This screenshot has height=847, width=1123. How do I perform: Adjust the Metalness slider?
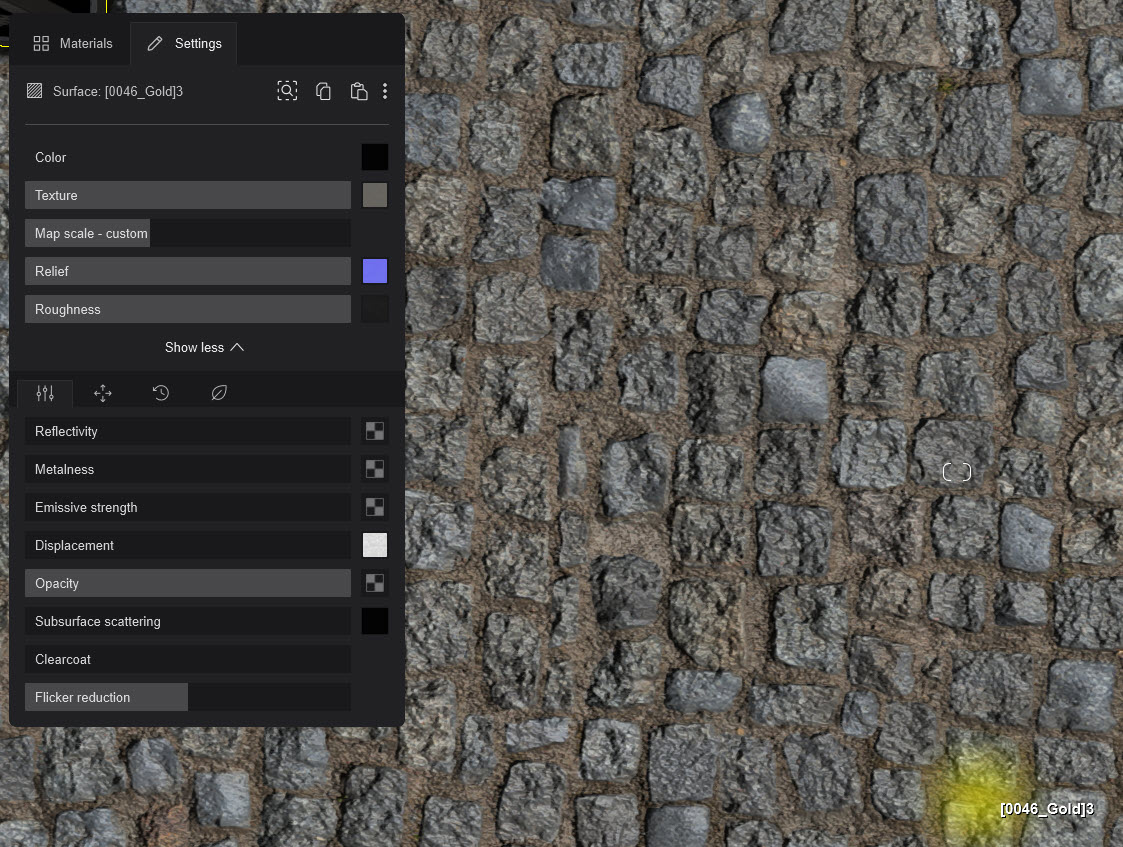tap(188, 470)
